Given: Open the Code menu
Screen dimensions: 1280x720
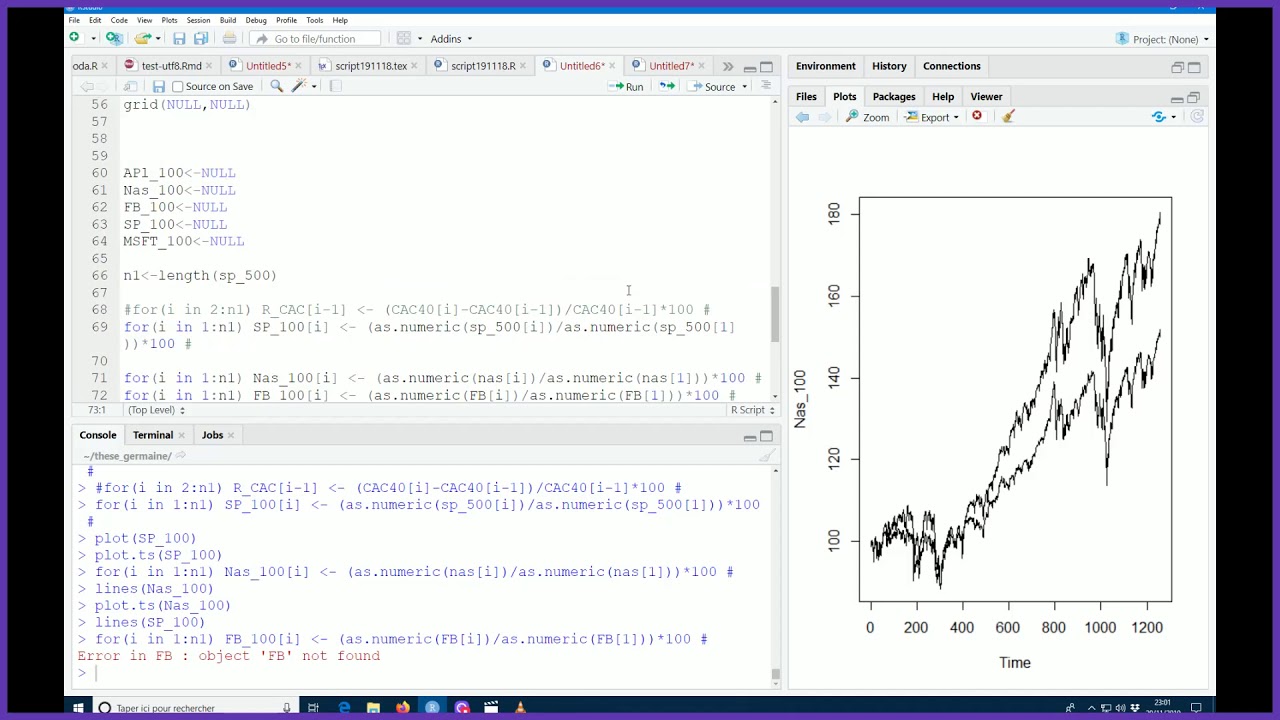Looking at the screenshot, I should click(119, 20).
